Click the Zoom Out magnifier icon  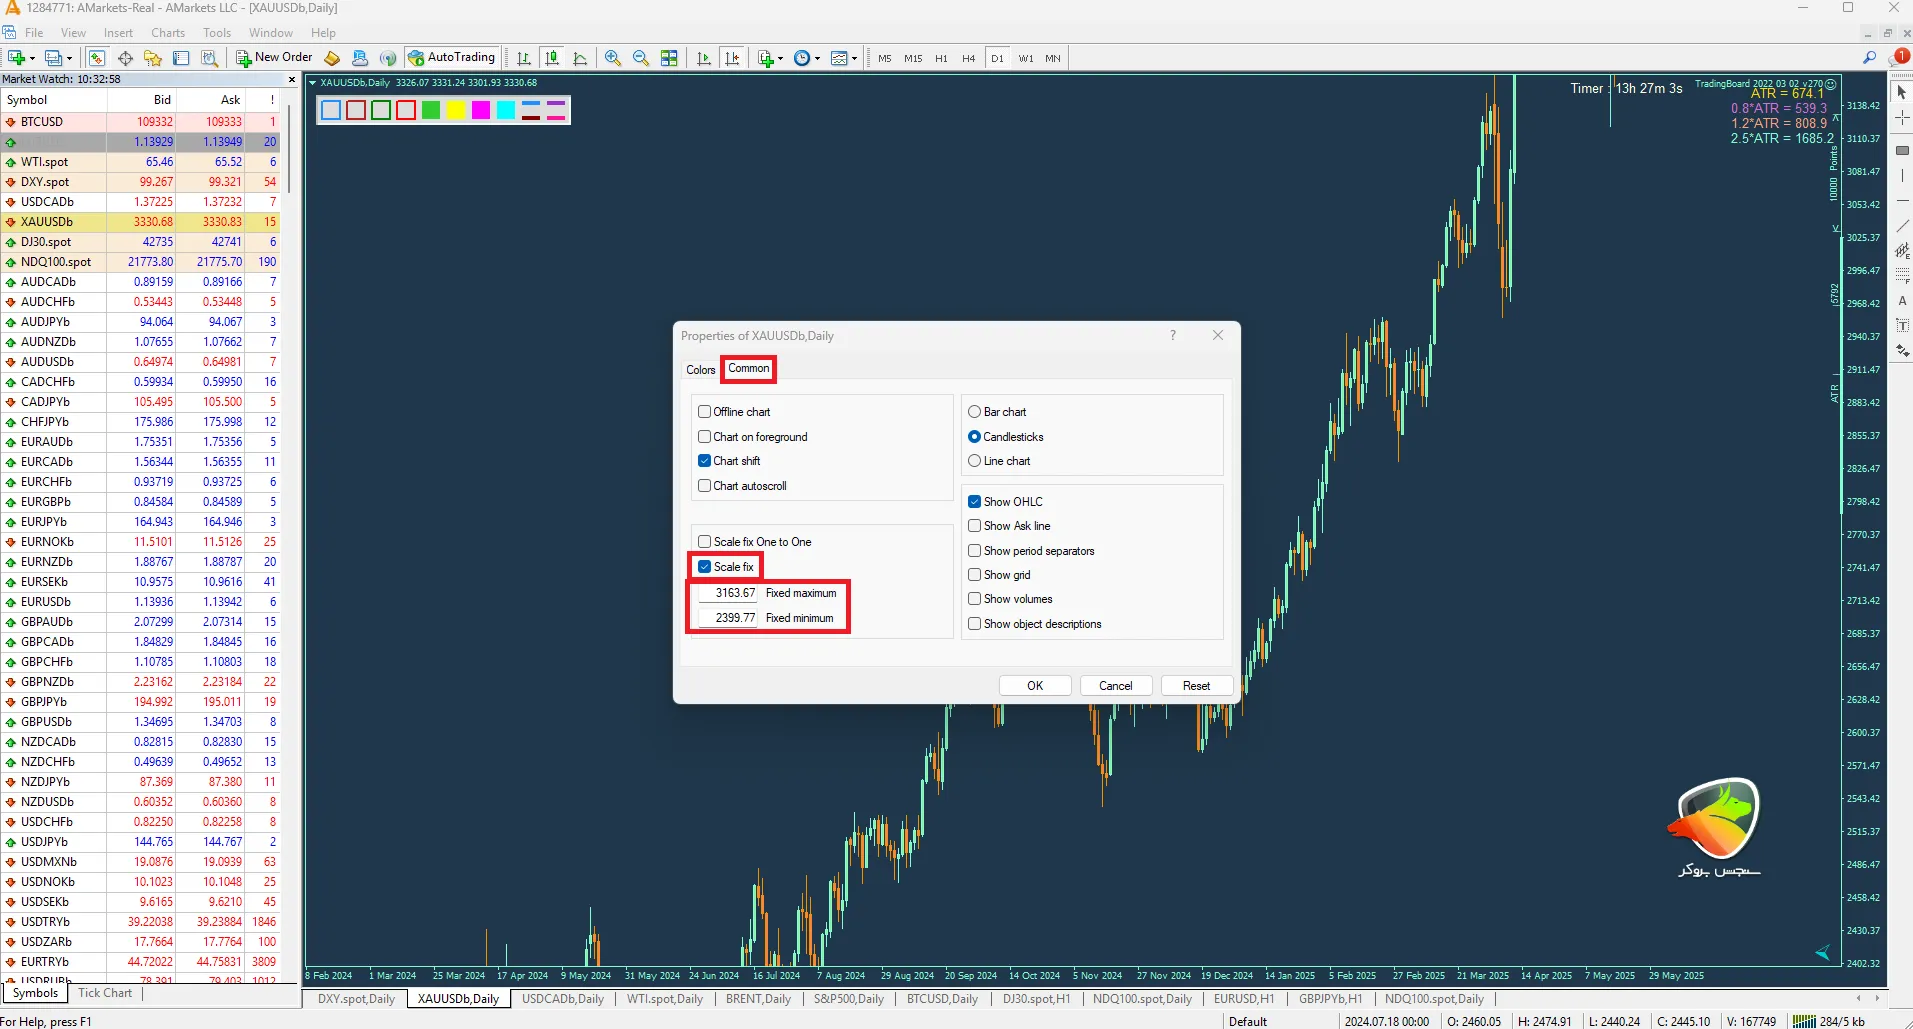641,58
